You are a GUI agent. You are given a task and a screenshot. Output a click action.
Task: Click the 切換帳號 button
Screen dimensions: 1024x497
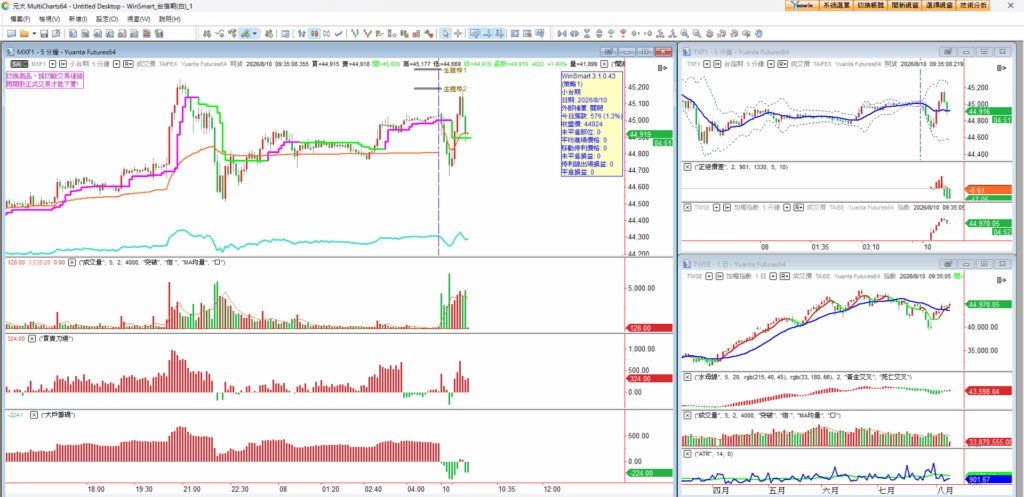(871, 5)
